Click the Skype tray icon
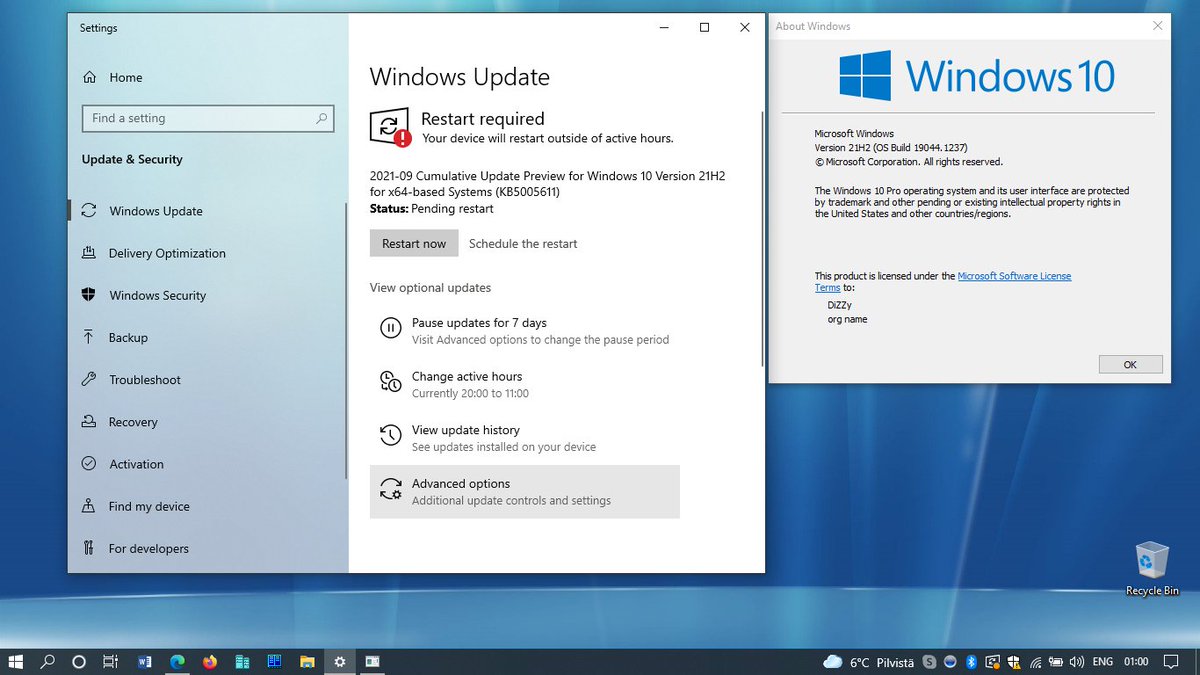 (x=930, y=662)
